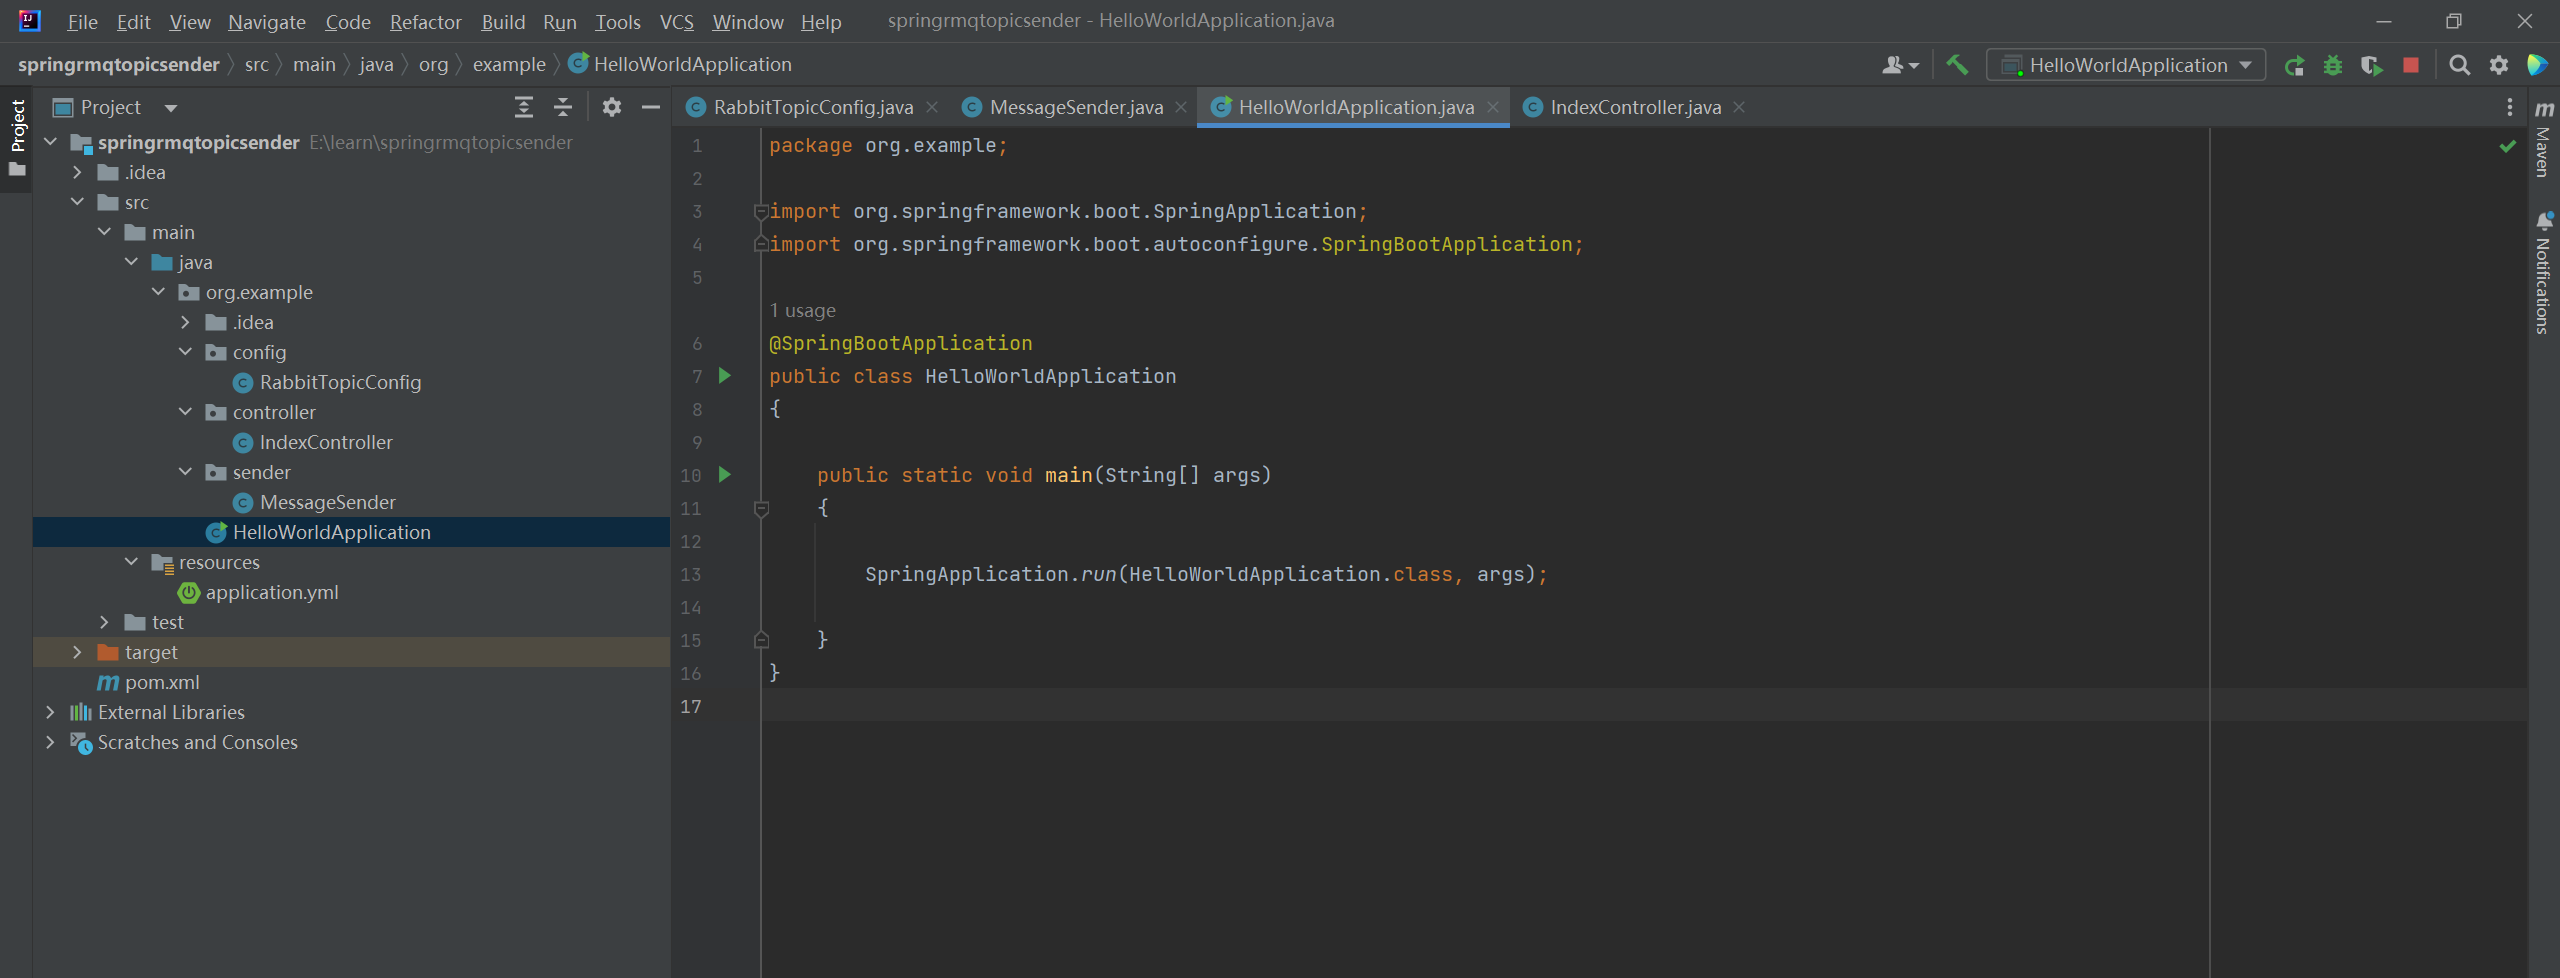Click the '1 usage' hint above the class
Image resolution: width=2560 pixels, height=978 pixels.
click(x=803, y=311)
